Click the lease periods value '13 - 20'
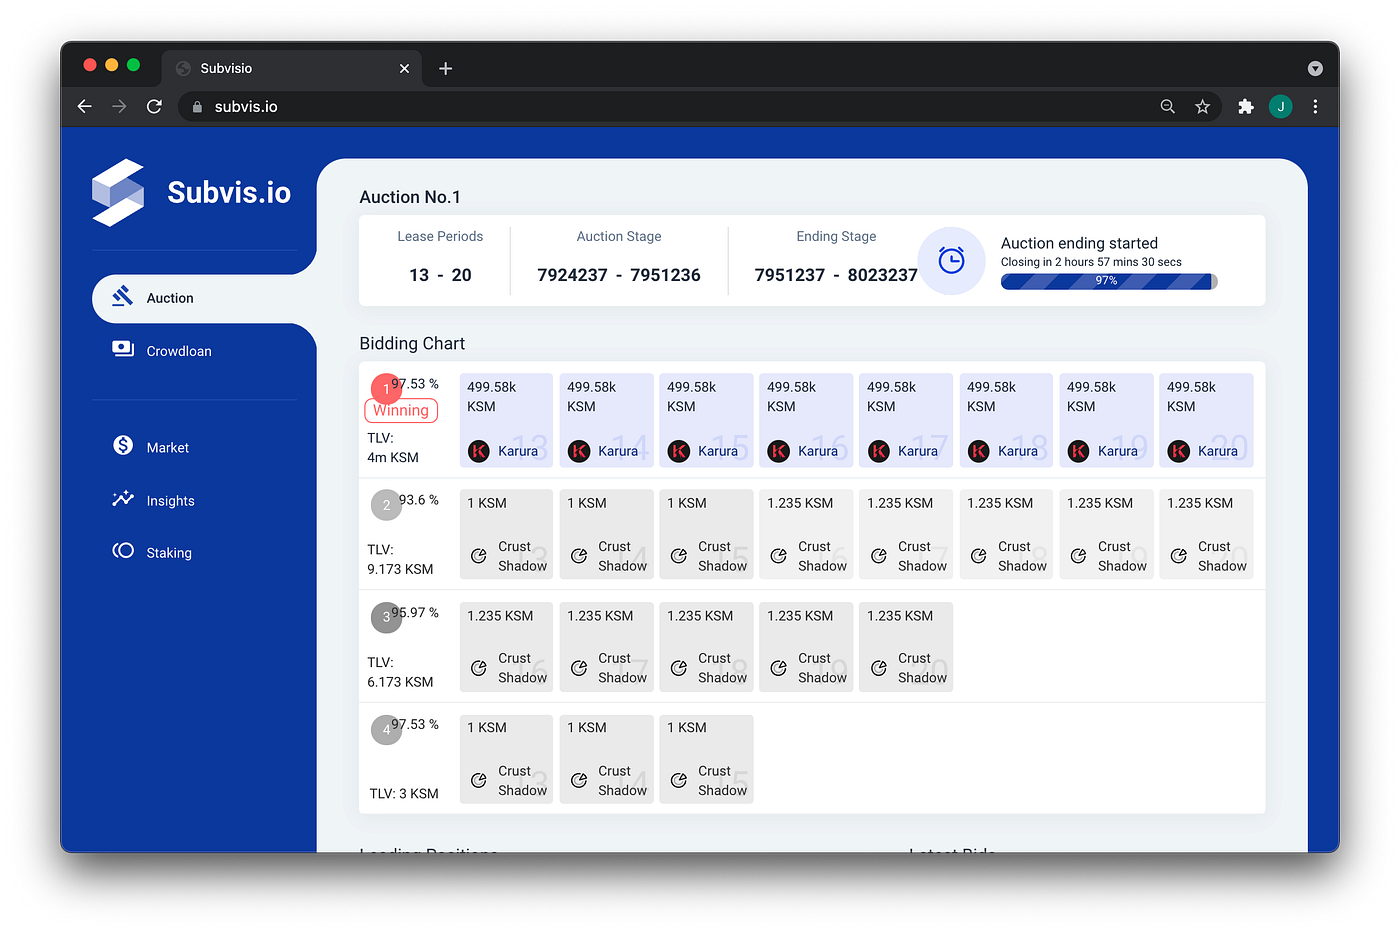Viewport: 1400px width, 933px height. (440, 275)
